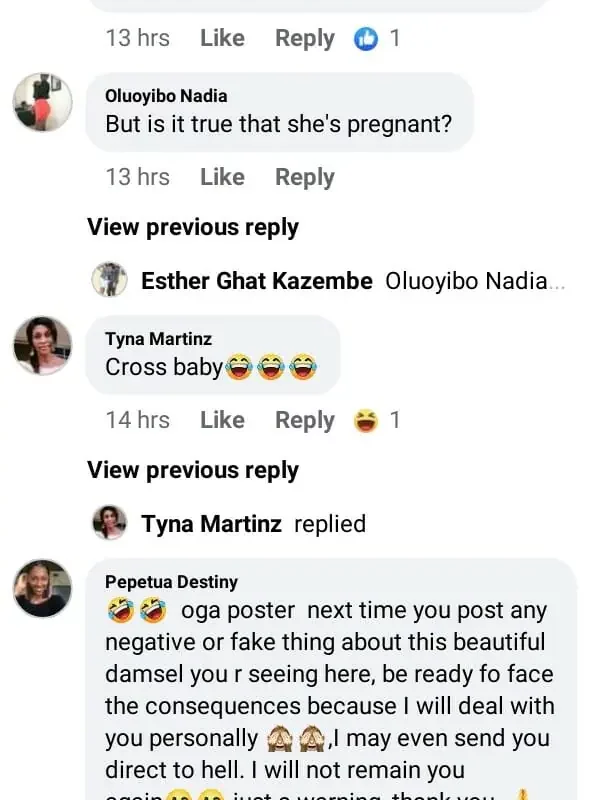This screenshot has height=800, width=600.
Task: Tap Esther Ghat Kazembe's small avatar
Action: [109, 280]
